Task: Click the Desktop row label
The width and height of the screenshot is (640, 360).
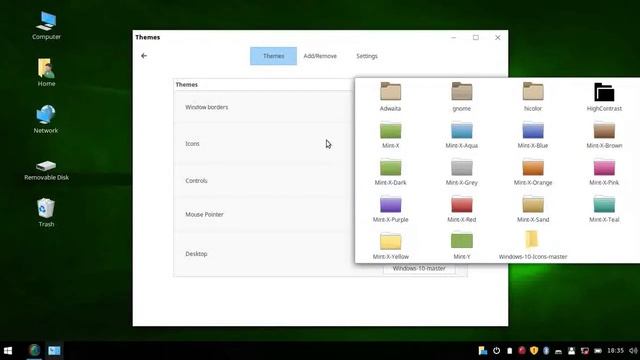Action: [x=196, y=253]
